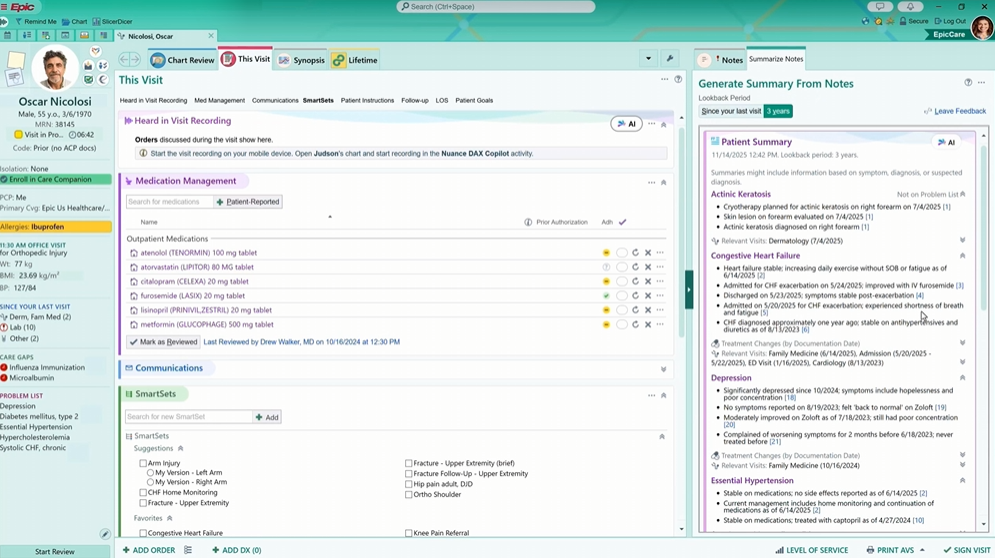995x558 pixels.
Task: Open the Chart Review tab
Action: pos(182,60)
